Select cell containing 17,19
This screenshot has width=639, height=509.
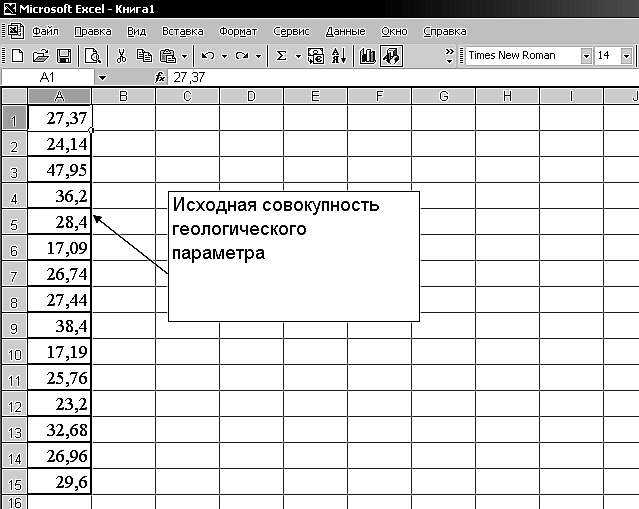[x=59, y=352]
